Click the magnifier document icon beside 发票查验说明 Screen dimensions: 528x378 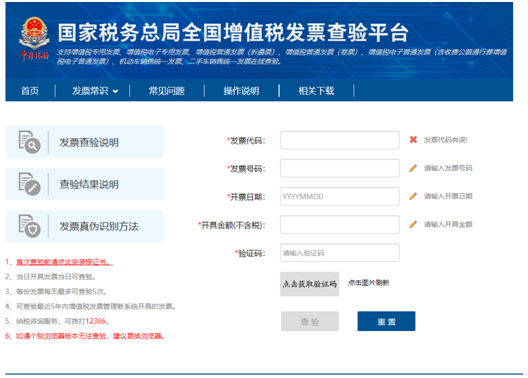29,142
